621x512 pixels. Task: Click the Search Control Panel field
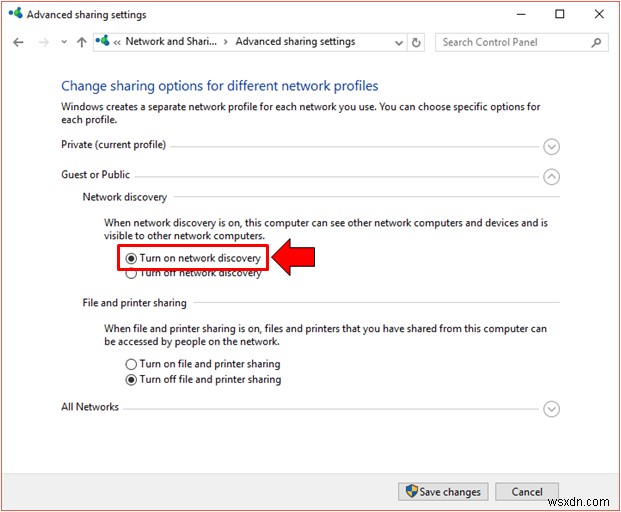pyautogui.click(x=522, y=42)
